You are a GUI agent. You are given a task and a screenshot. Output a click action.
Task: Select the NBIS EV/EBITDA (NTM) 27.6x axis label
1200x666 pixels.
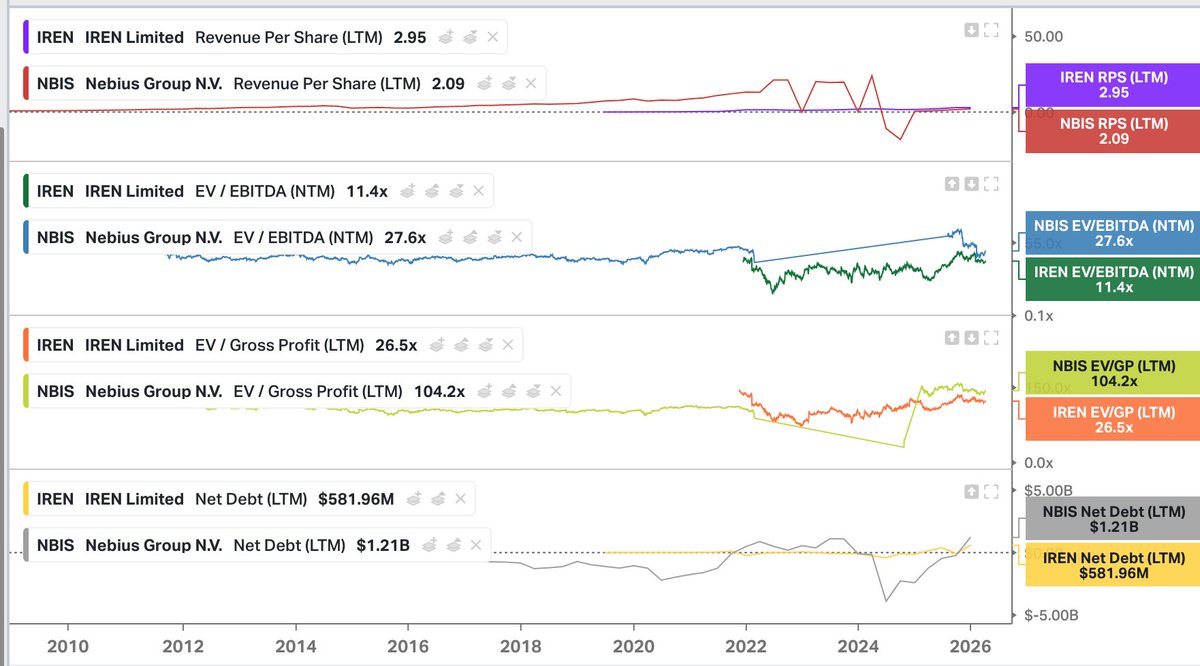pos(1113,232)
